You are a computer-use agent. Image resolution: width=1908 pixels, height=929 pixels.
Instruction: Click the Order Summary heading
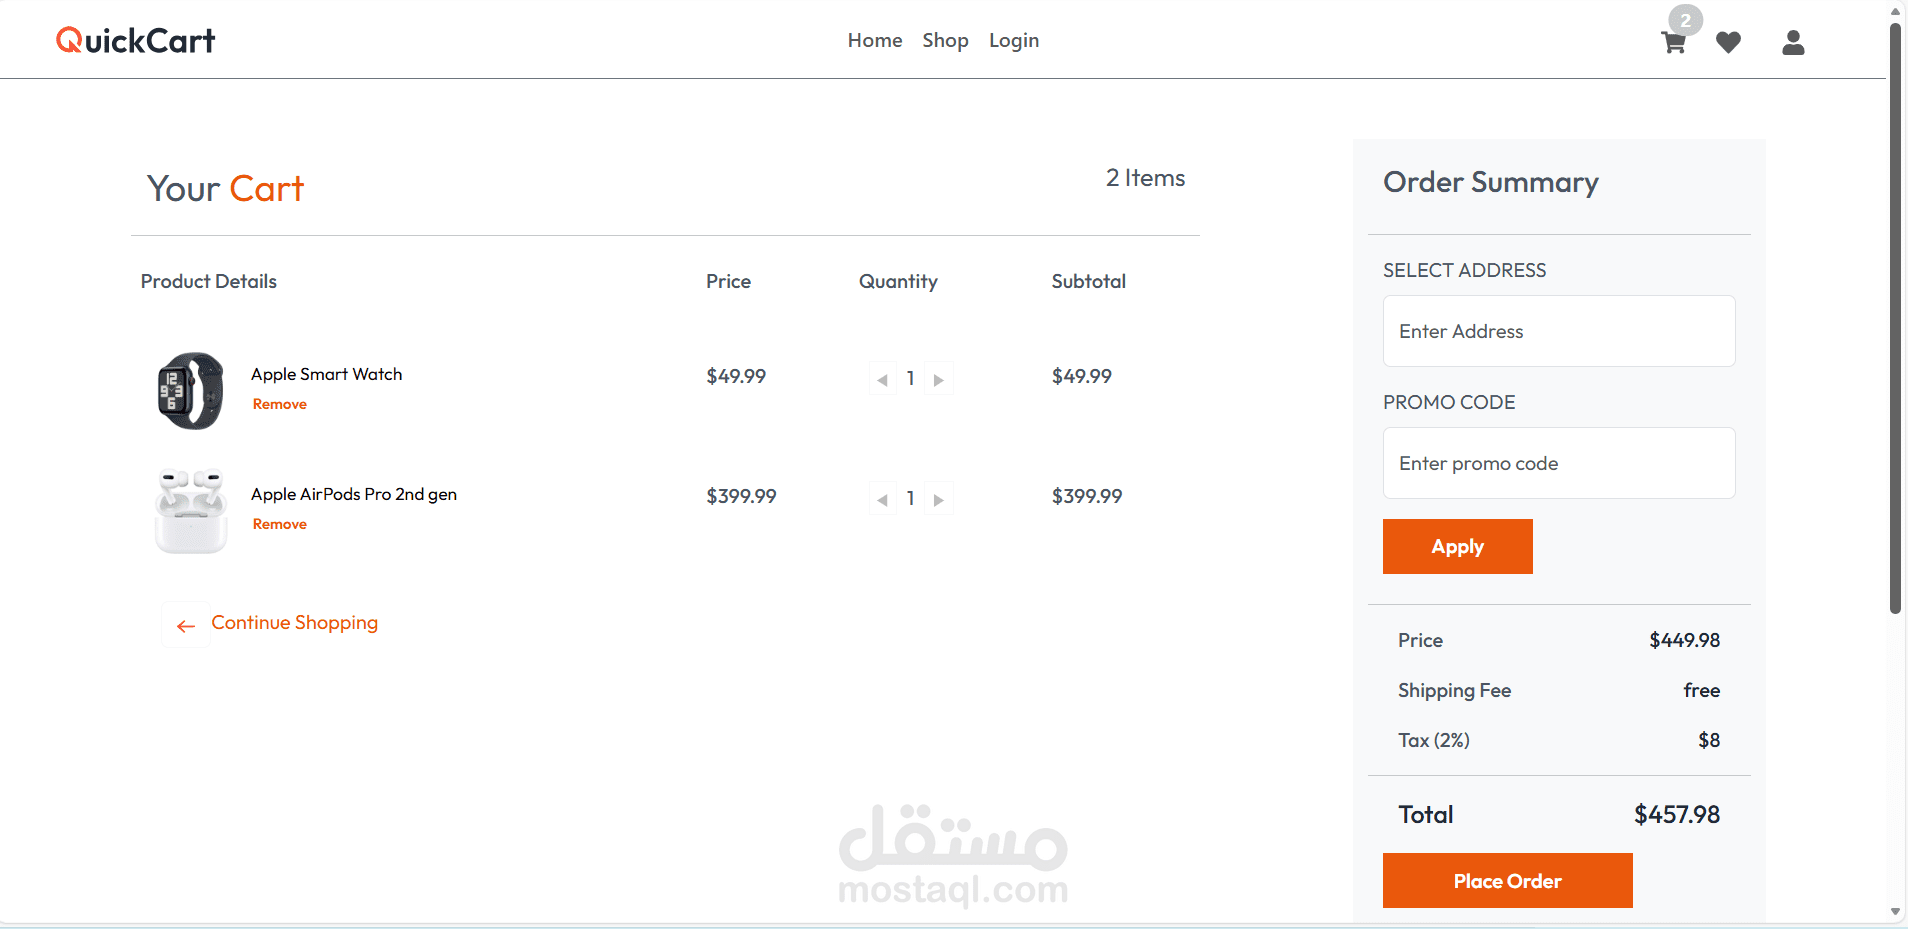point(1491,182)
